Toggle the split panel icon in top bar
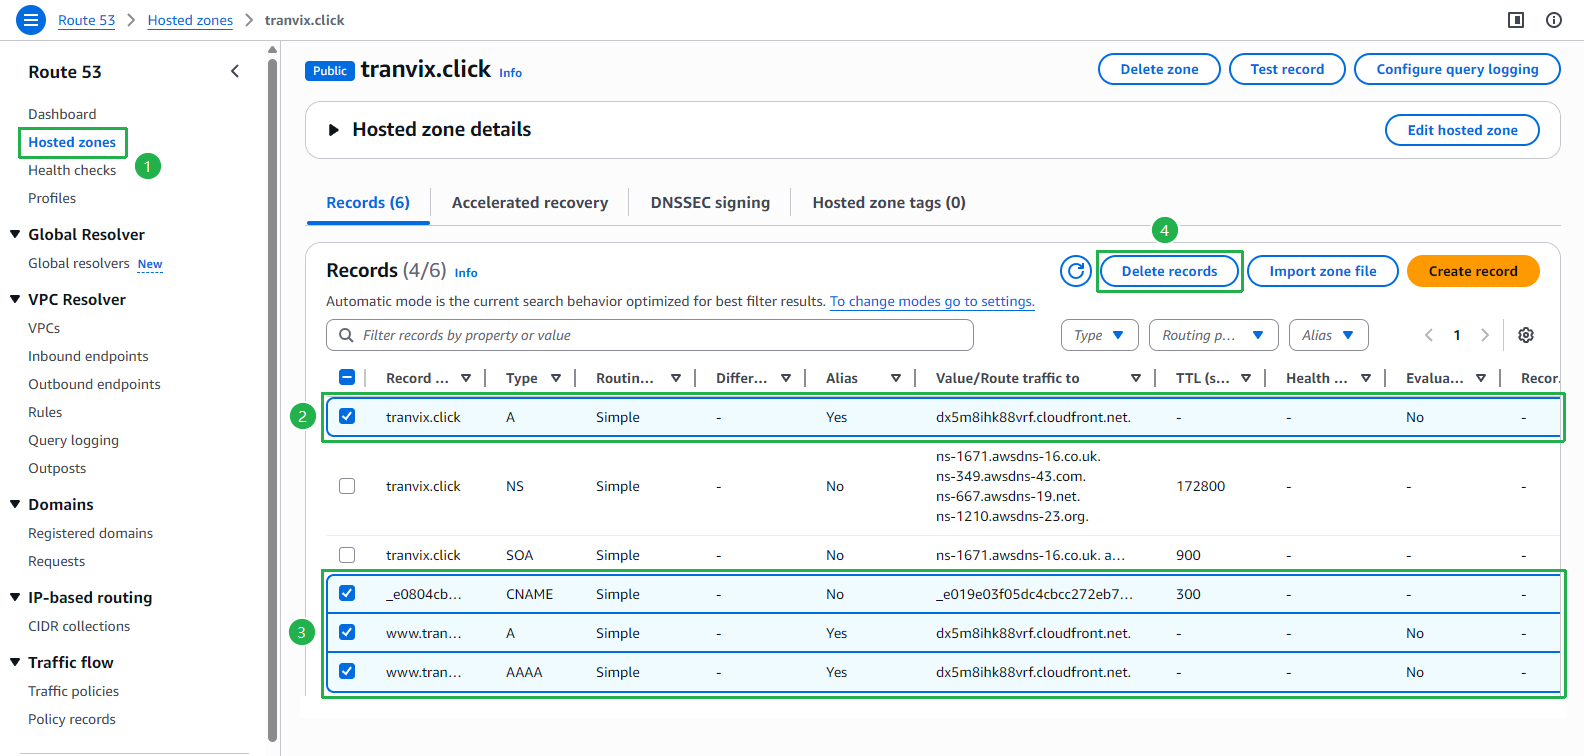1584x756 pixels. coord(1516,20)
